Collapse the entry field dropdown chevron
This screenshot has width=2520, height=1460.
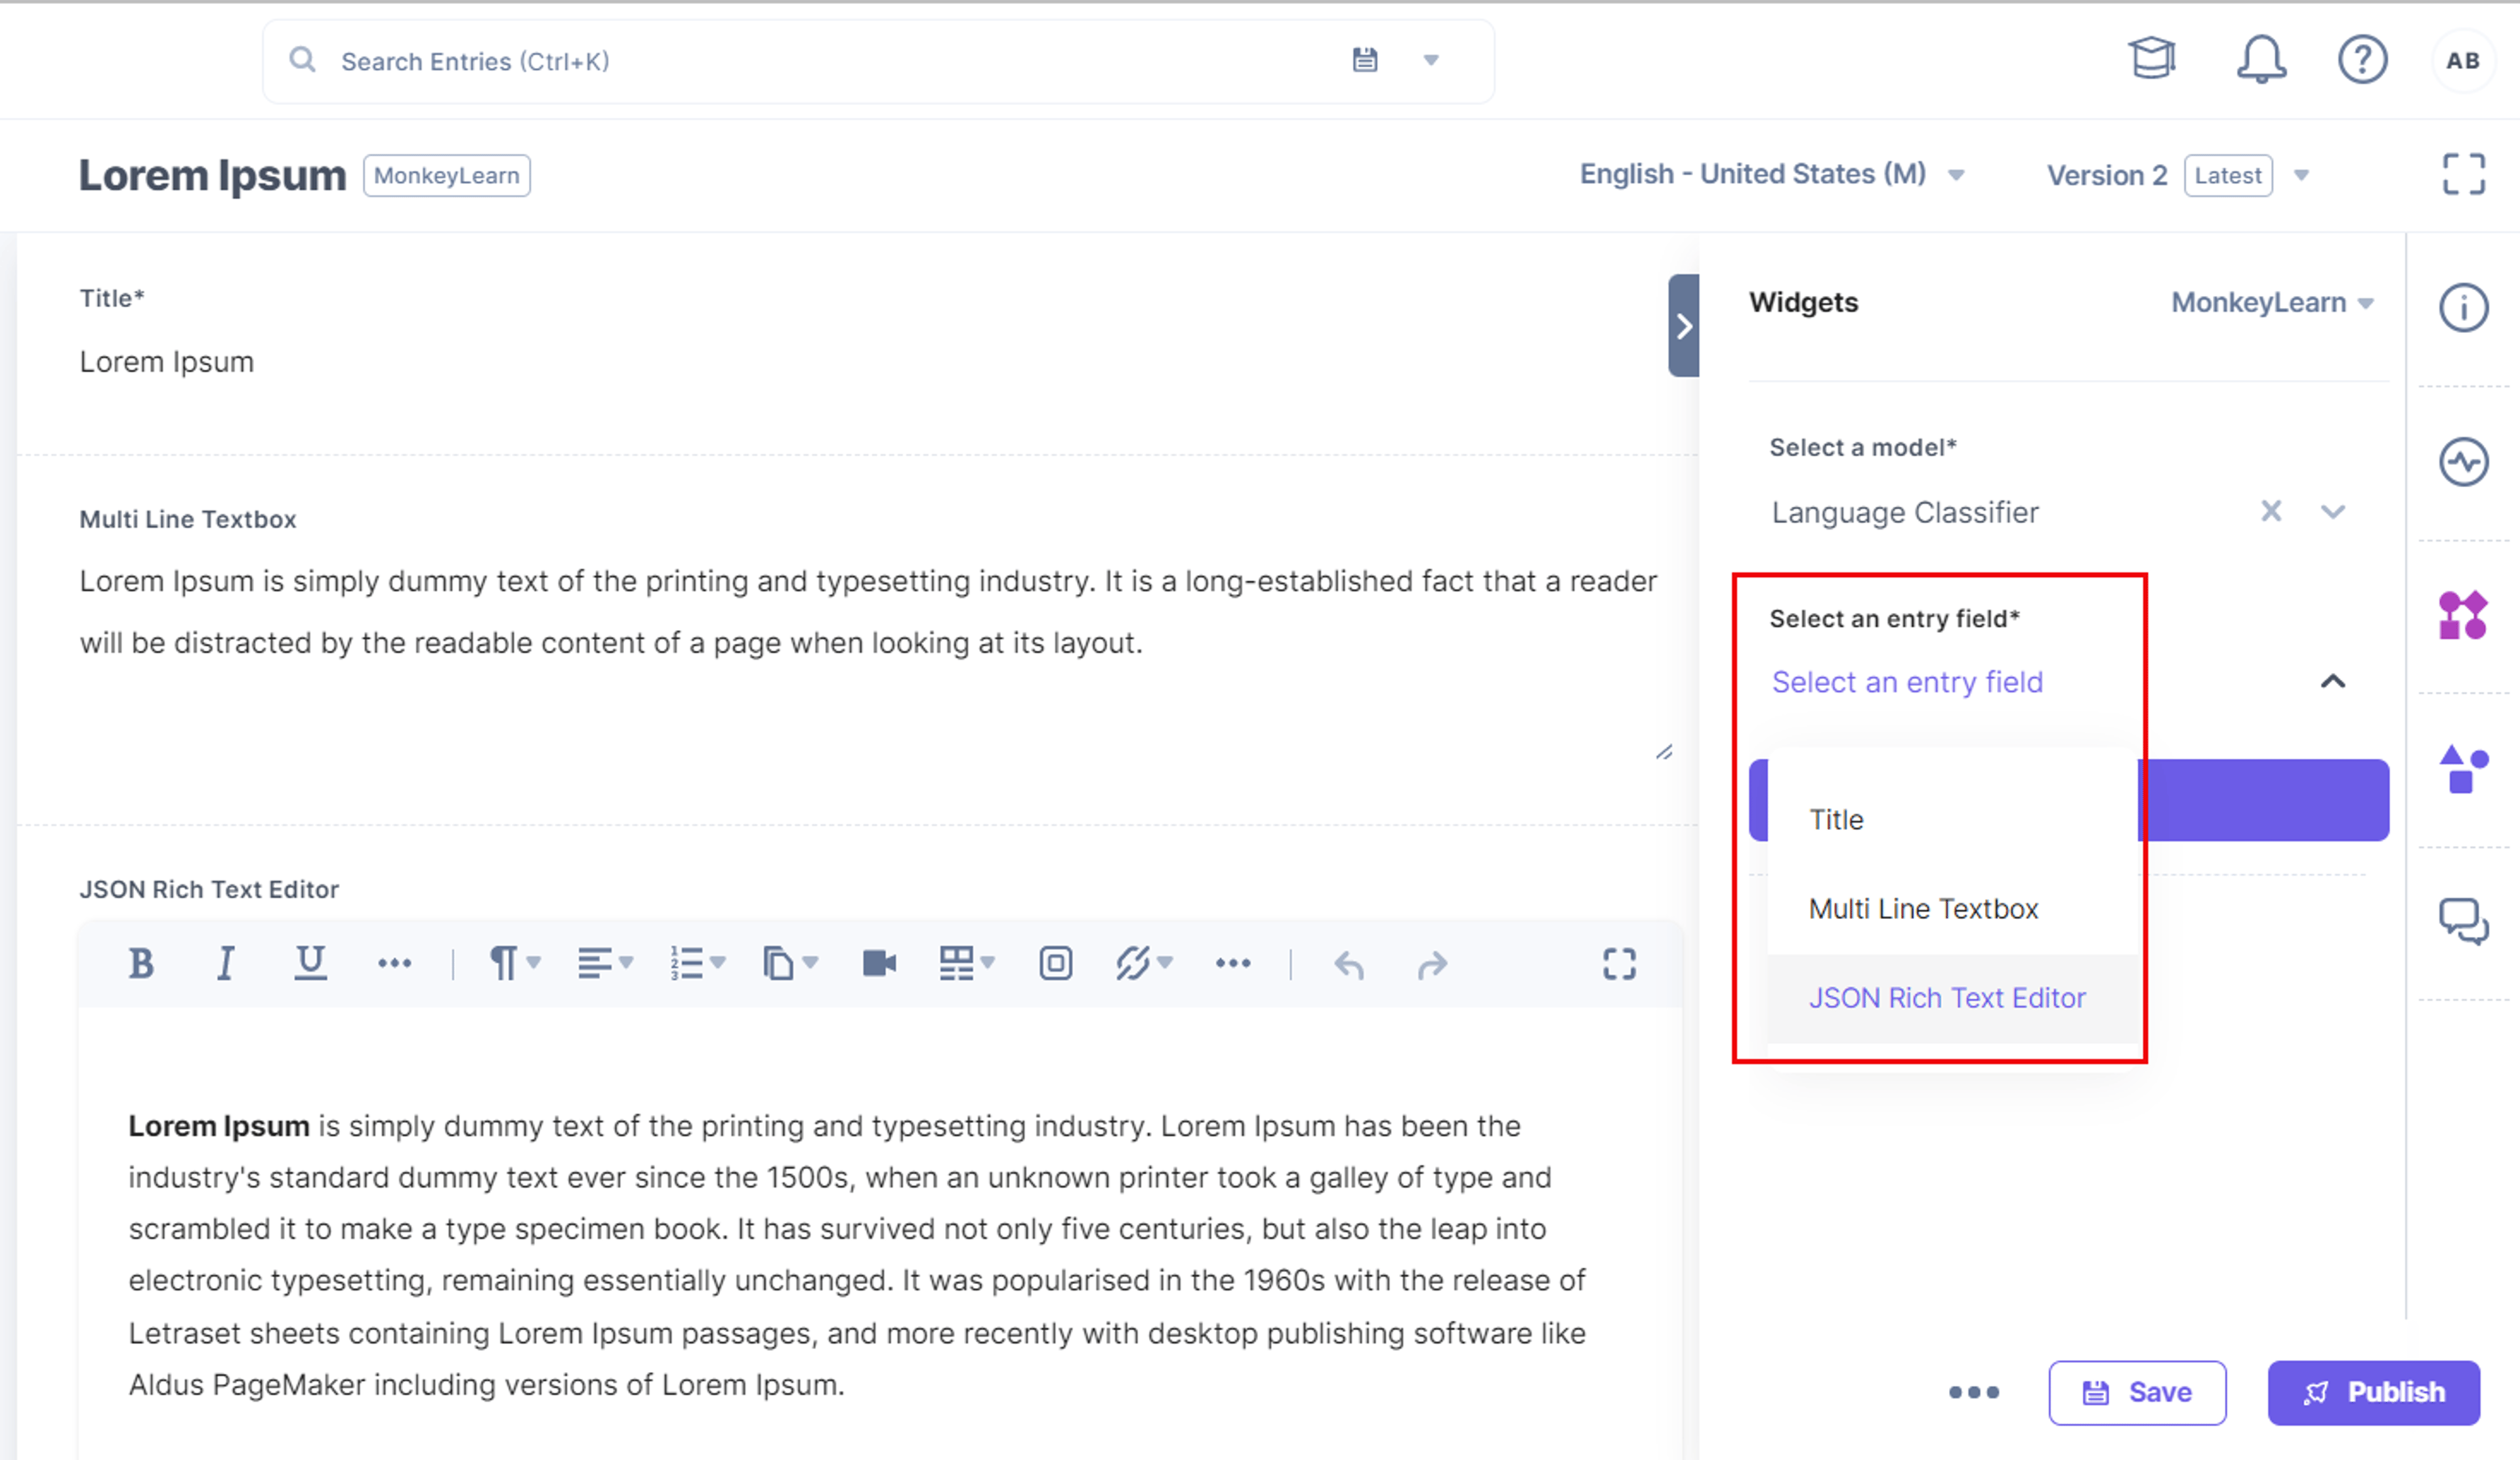point(2332,681)
